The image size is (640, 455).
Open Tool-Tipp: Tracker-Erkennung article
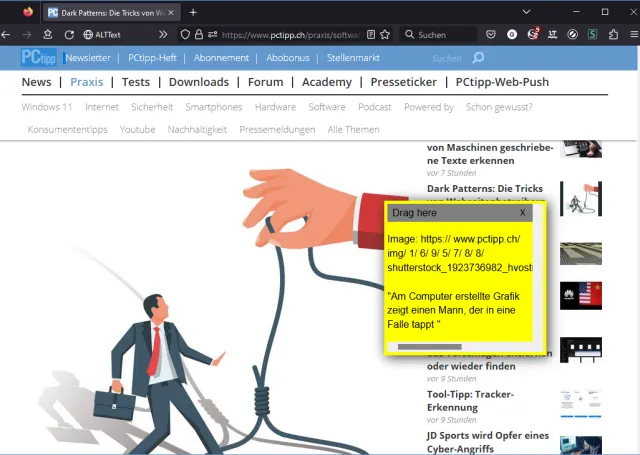[x=470, y=401]
